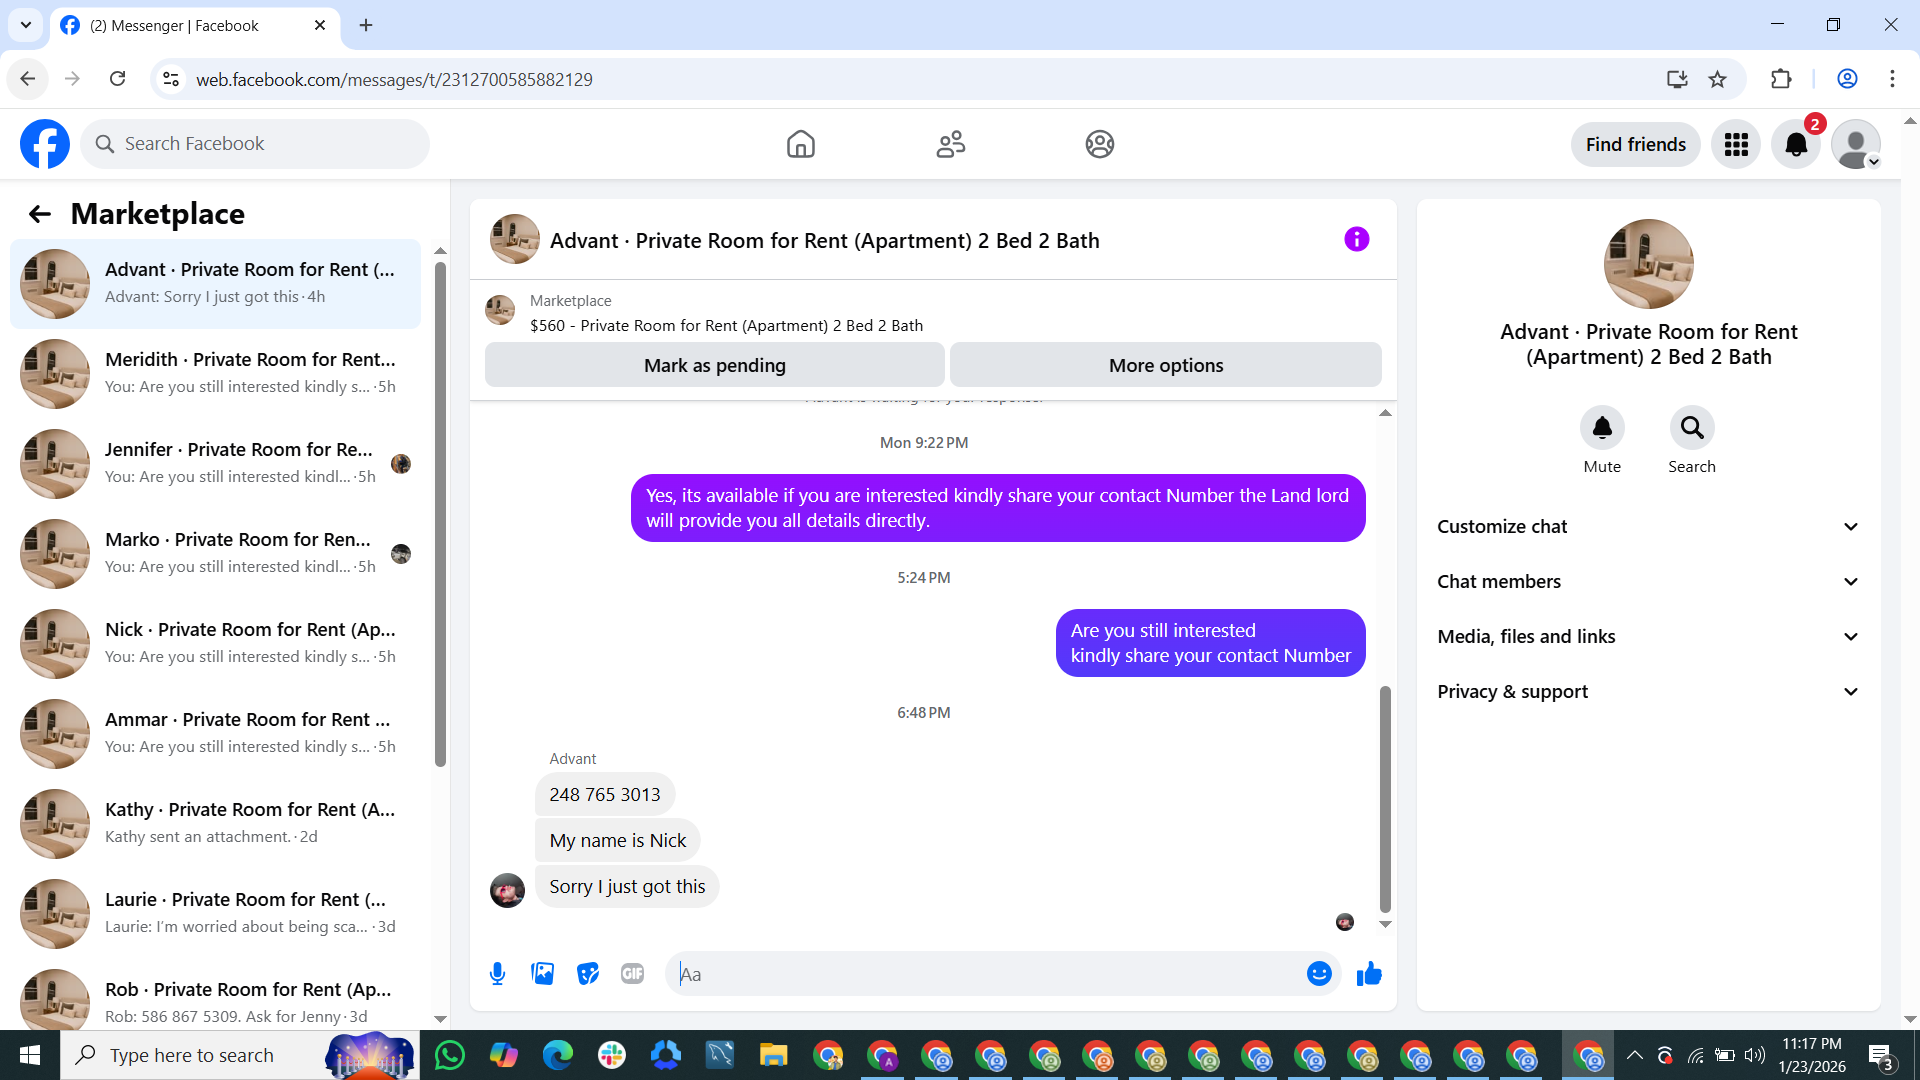
Task: Go to the Facebook Home tab
Action: 800,144
